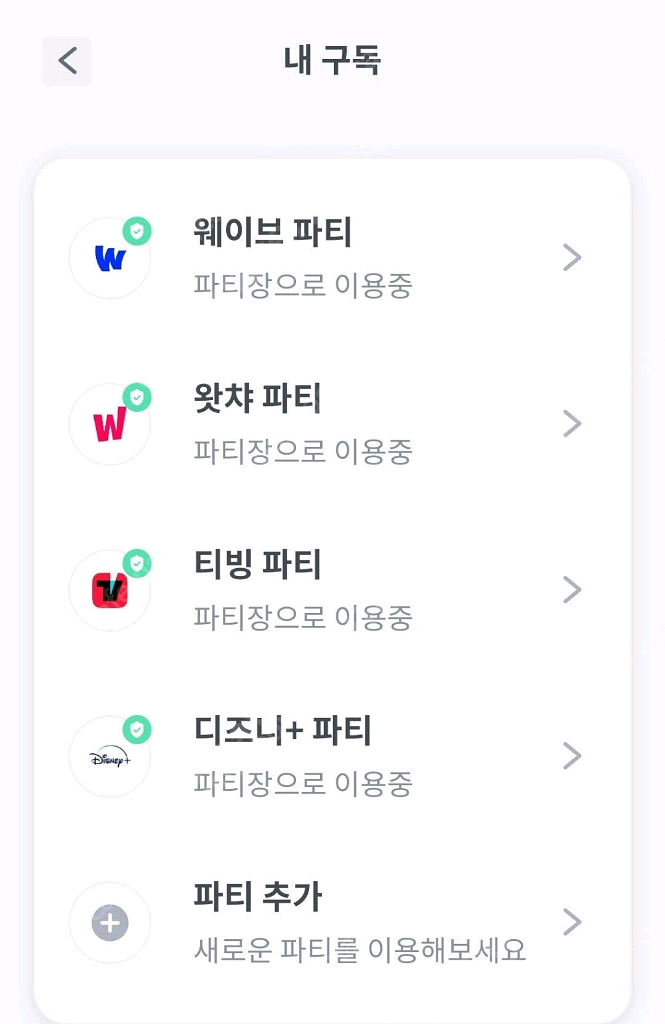Open 디즈니+ 파티 with its chevron
This screenshot has width=665, height=1024.
[x=573, y=757]
